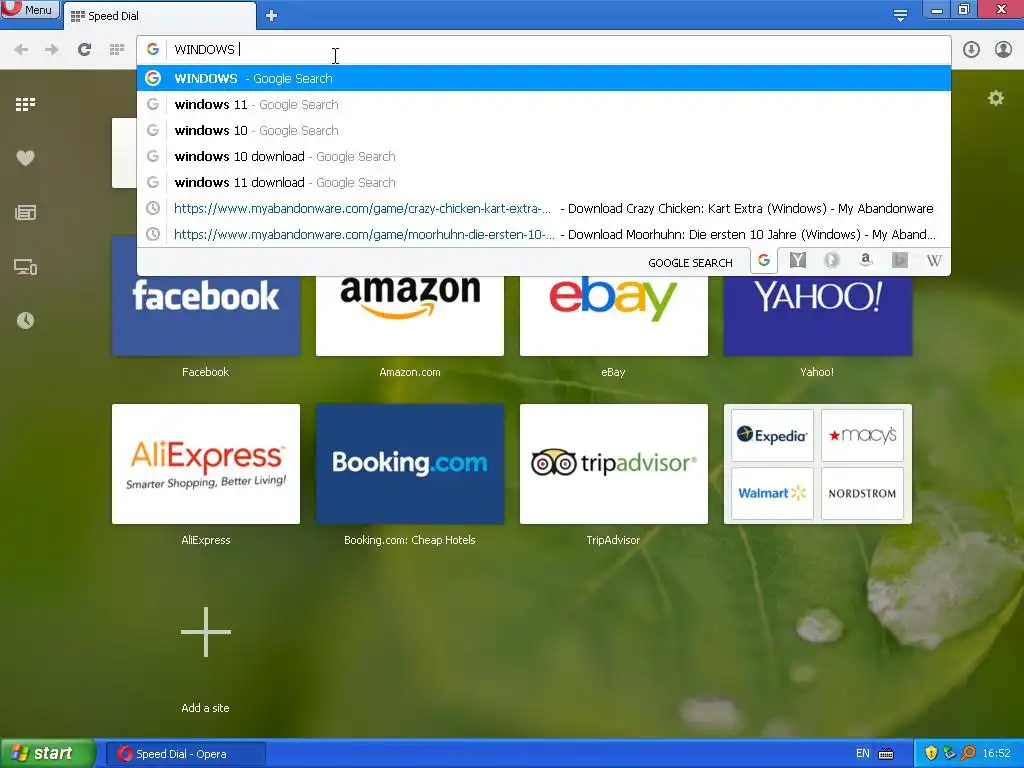Screen dimensions: 1024x768
Task: Open the Expedia tile in the folder
Action: 772,435
